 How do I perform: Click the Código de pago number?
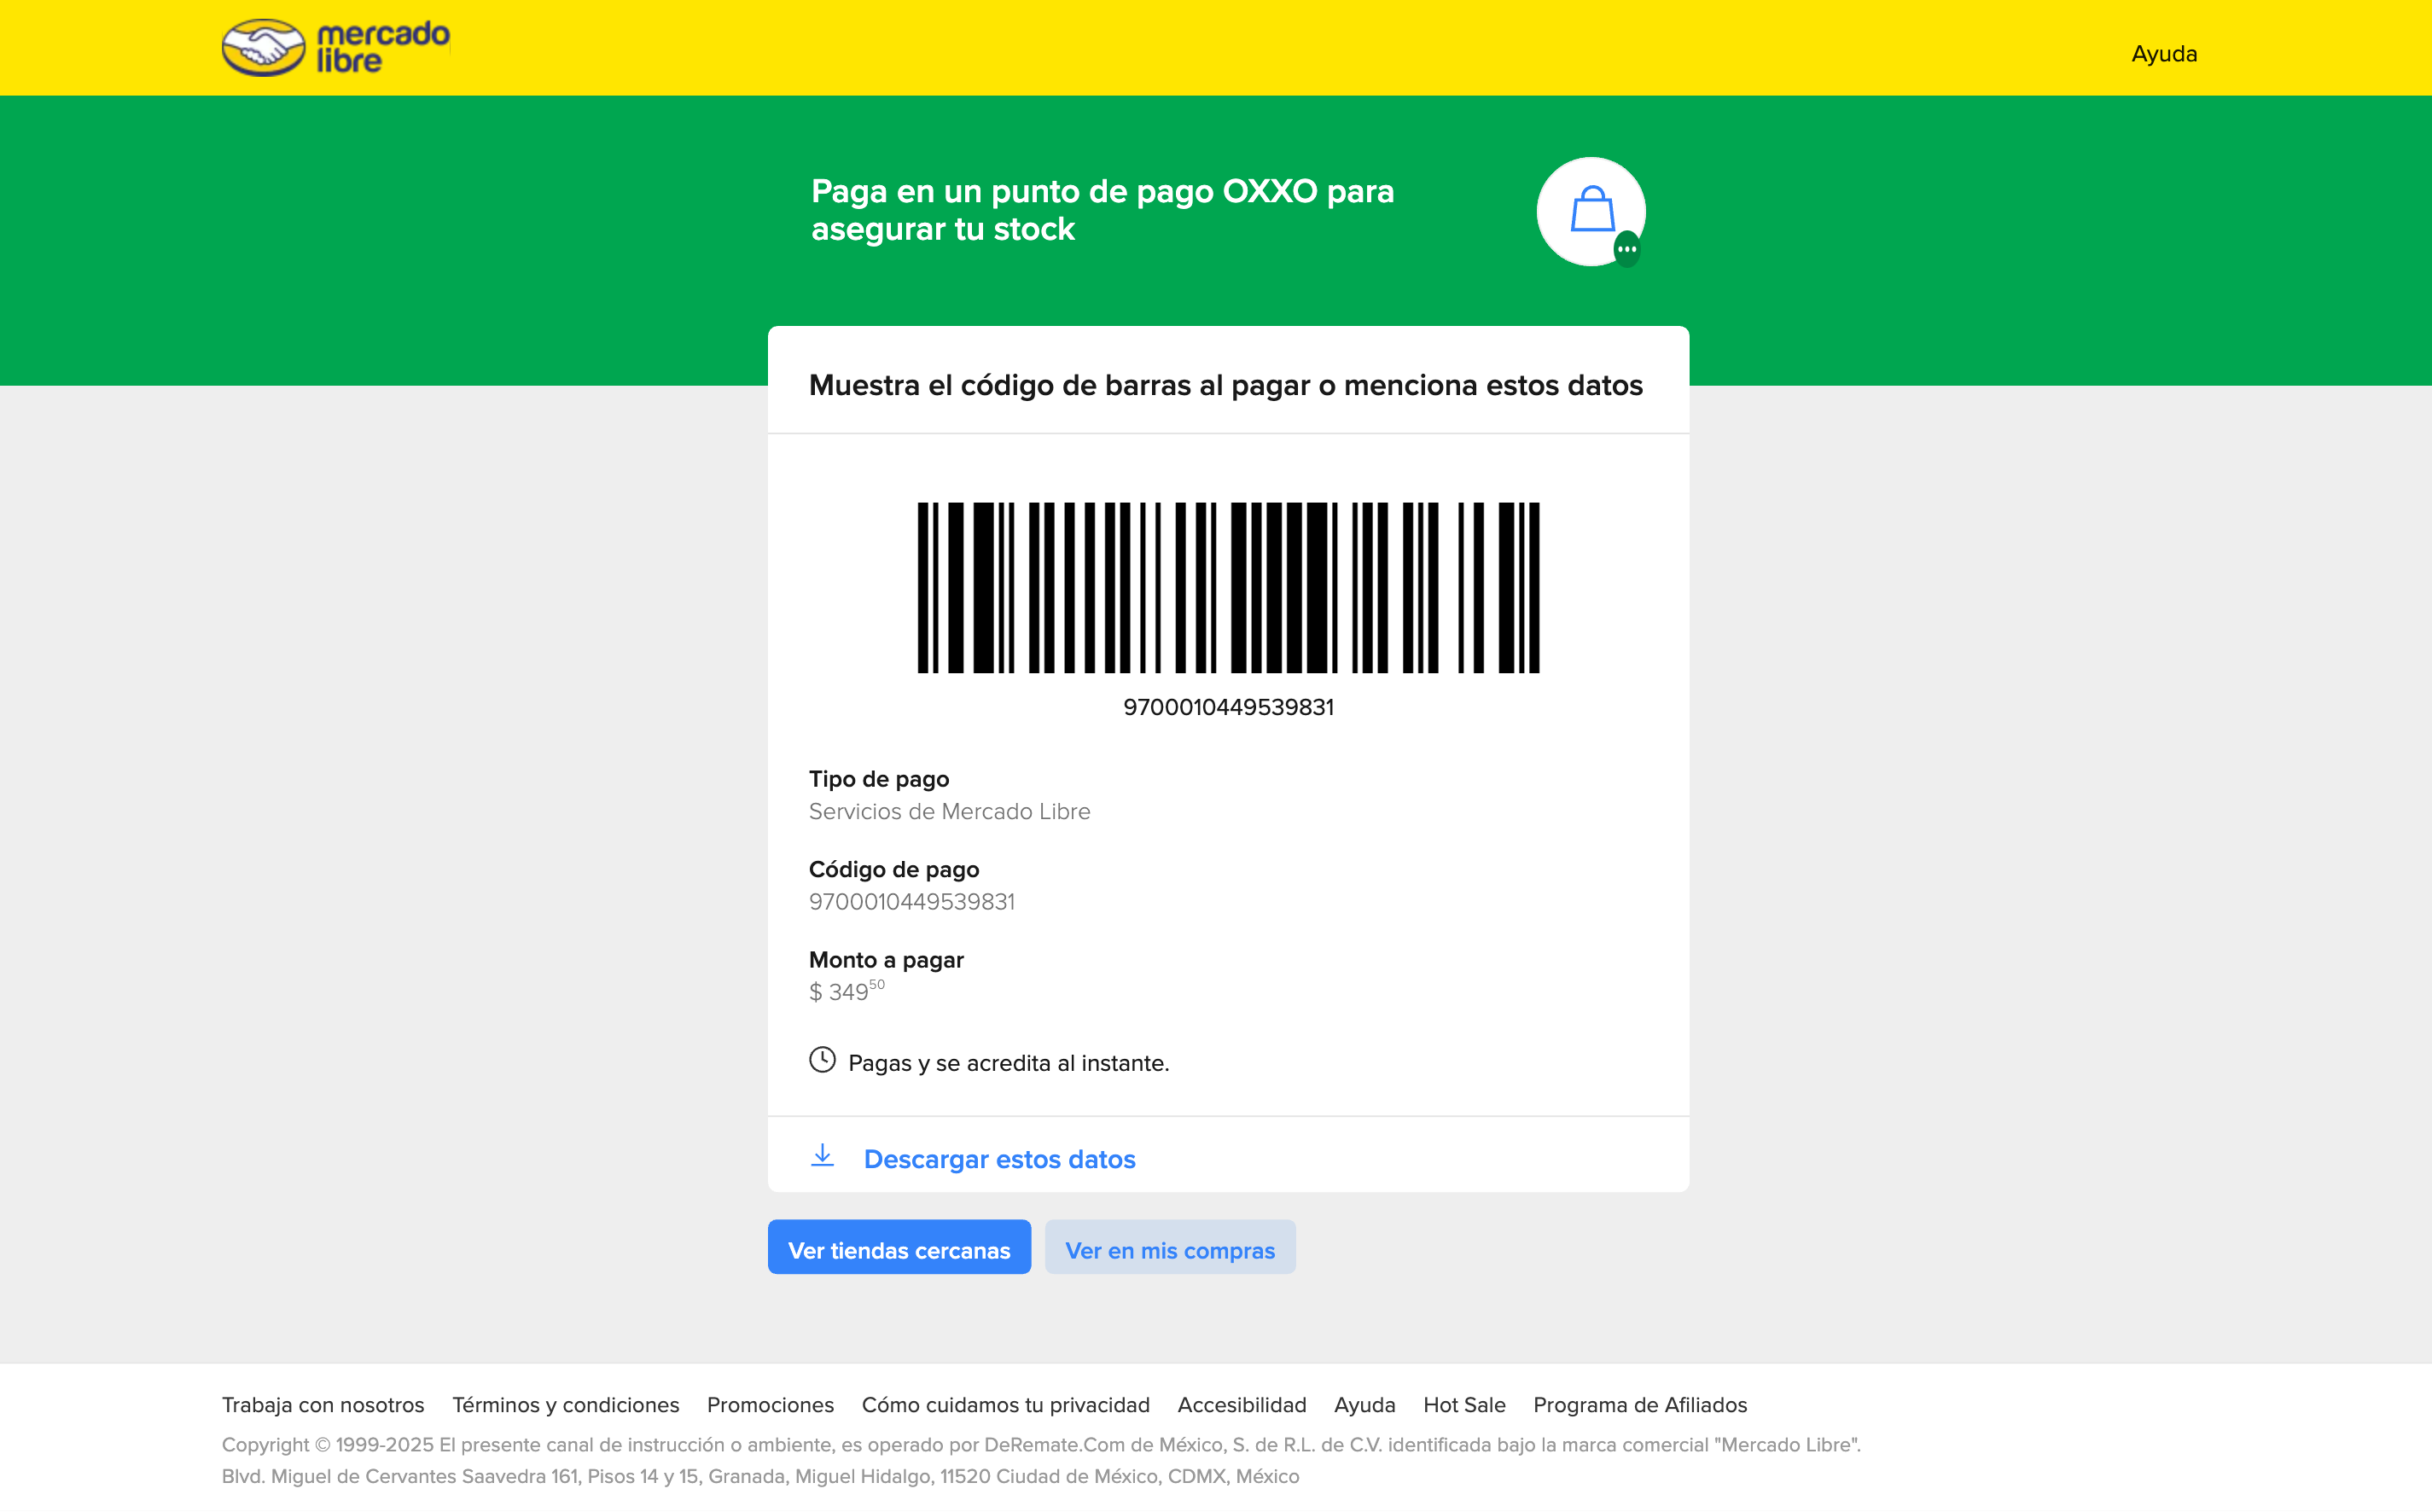[x=911, y=902]
